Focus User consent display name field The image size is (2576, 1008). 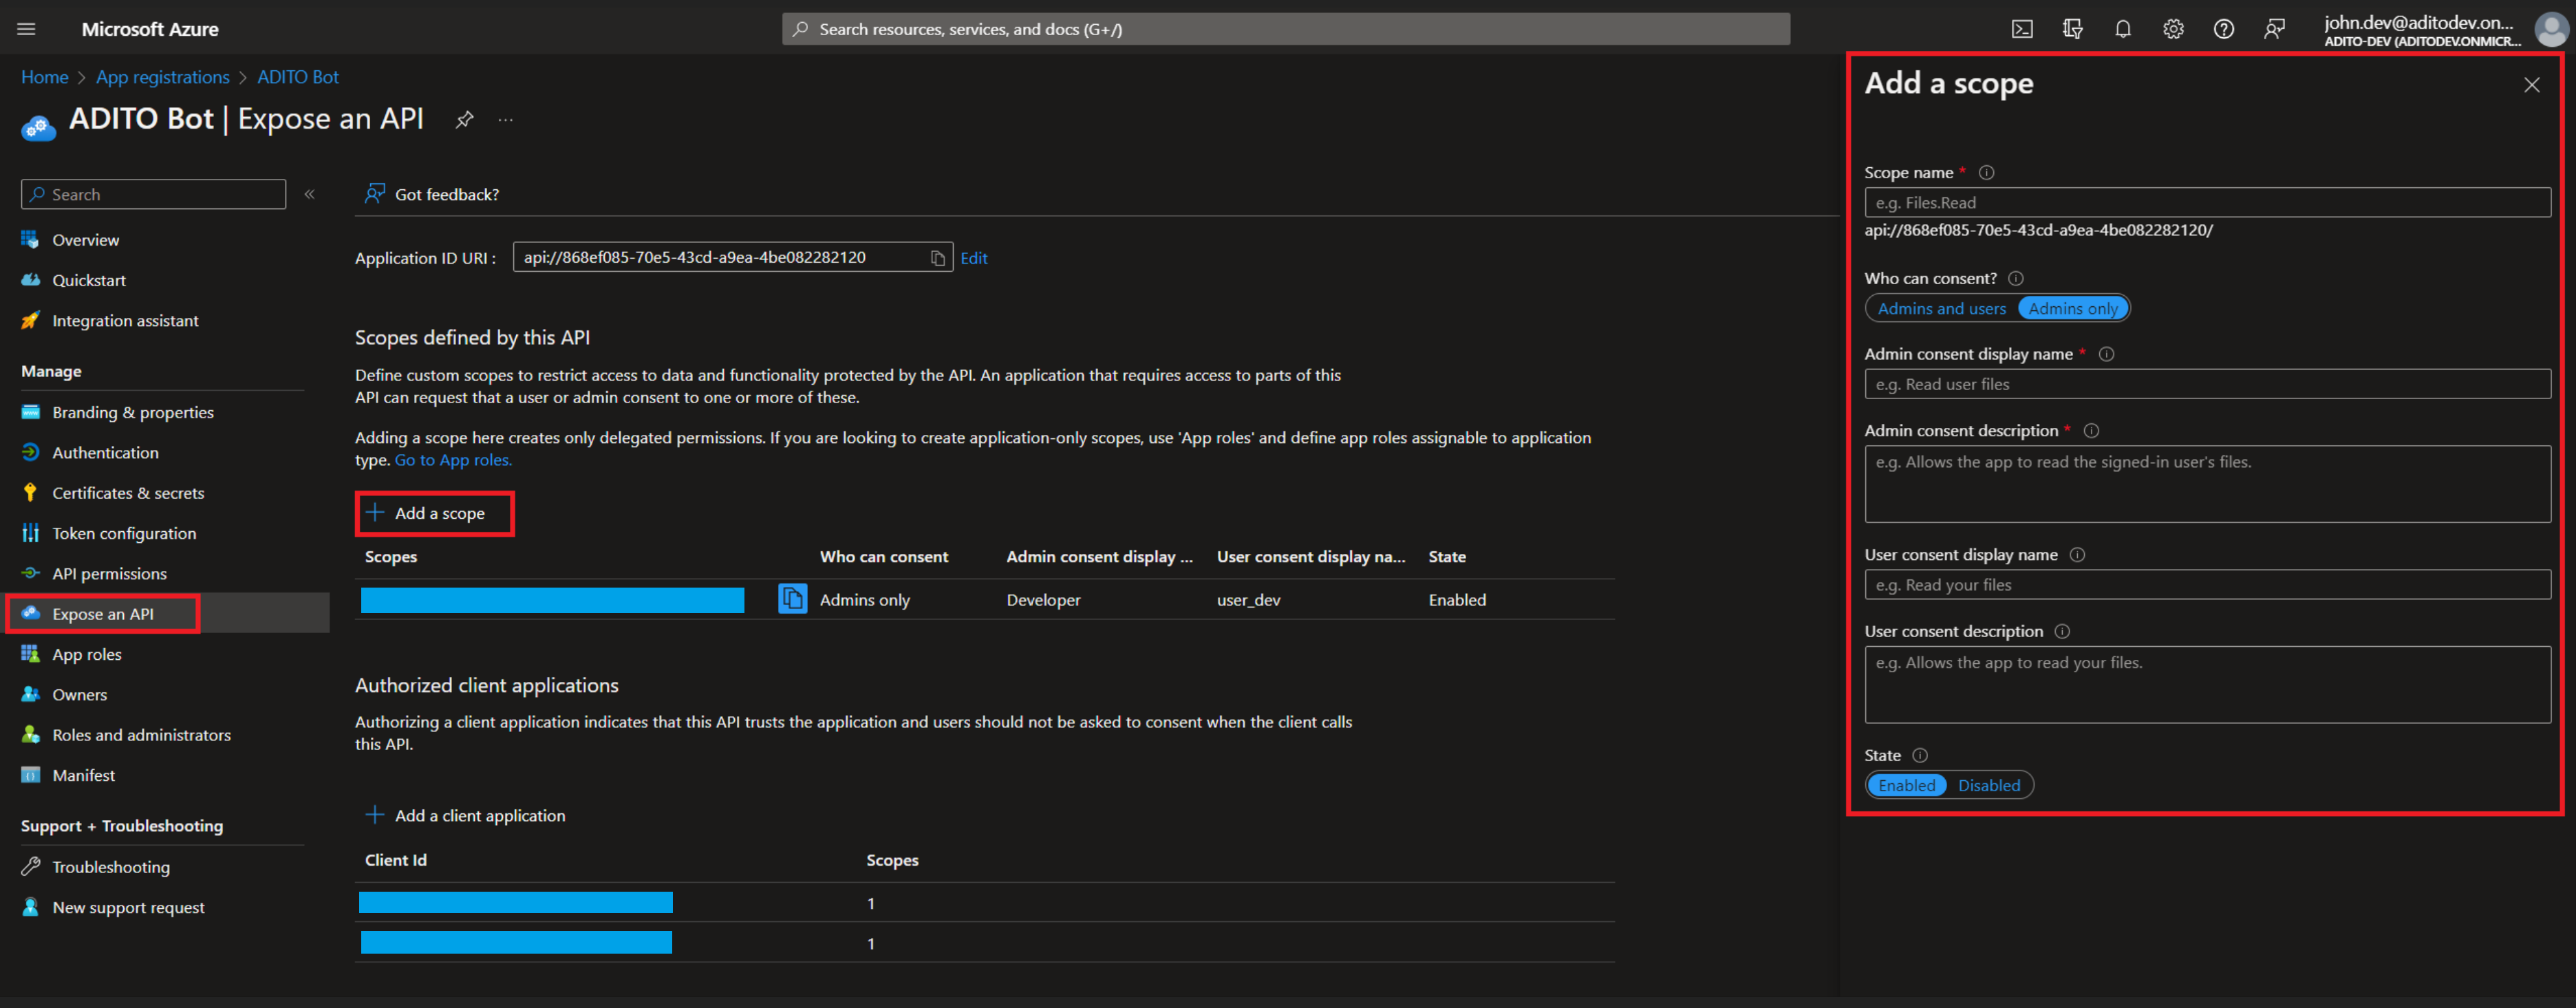click(2207, 585)
